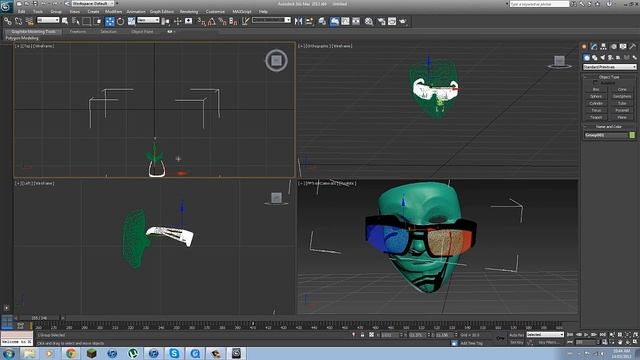Open the Material Editor
This screenshot has height=360, width=640.
point(369,21)
